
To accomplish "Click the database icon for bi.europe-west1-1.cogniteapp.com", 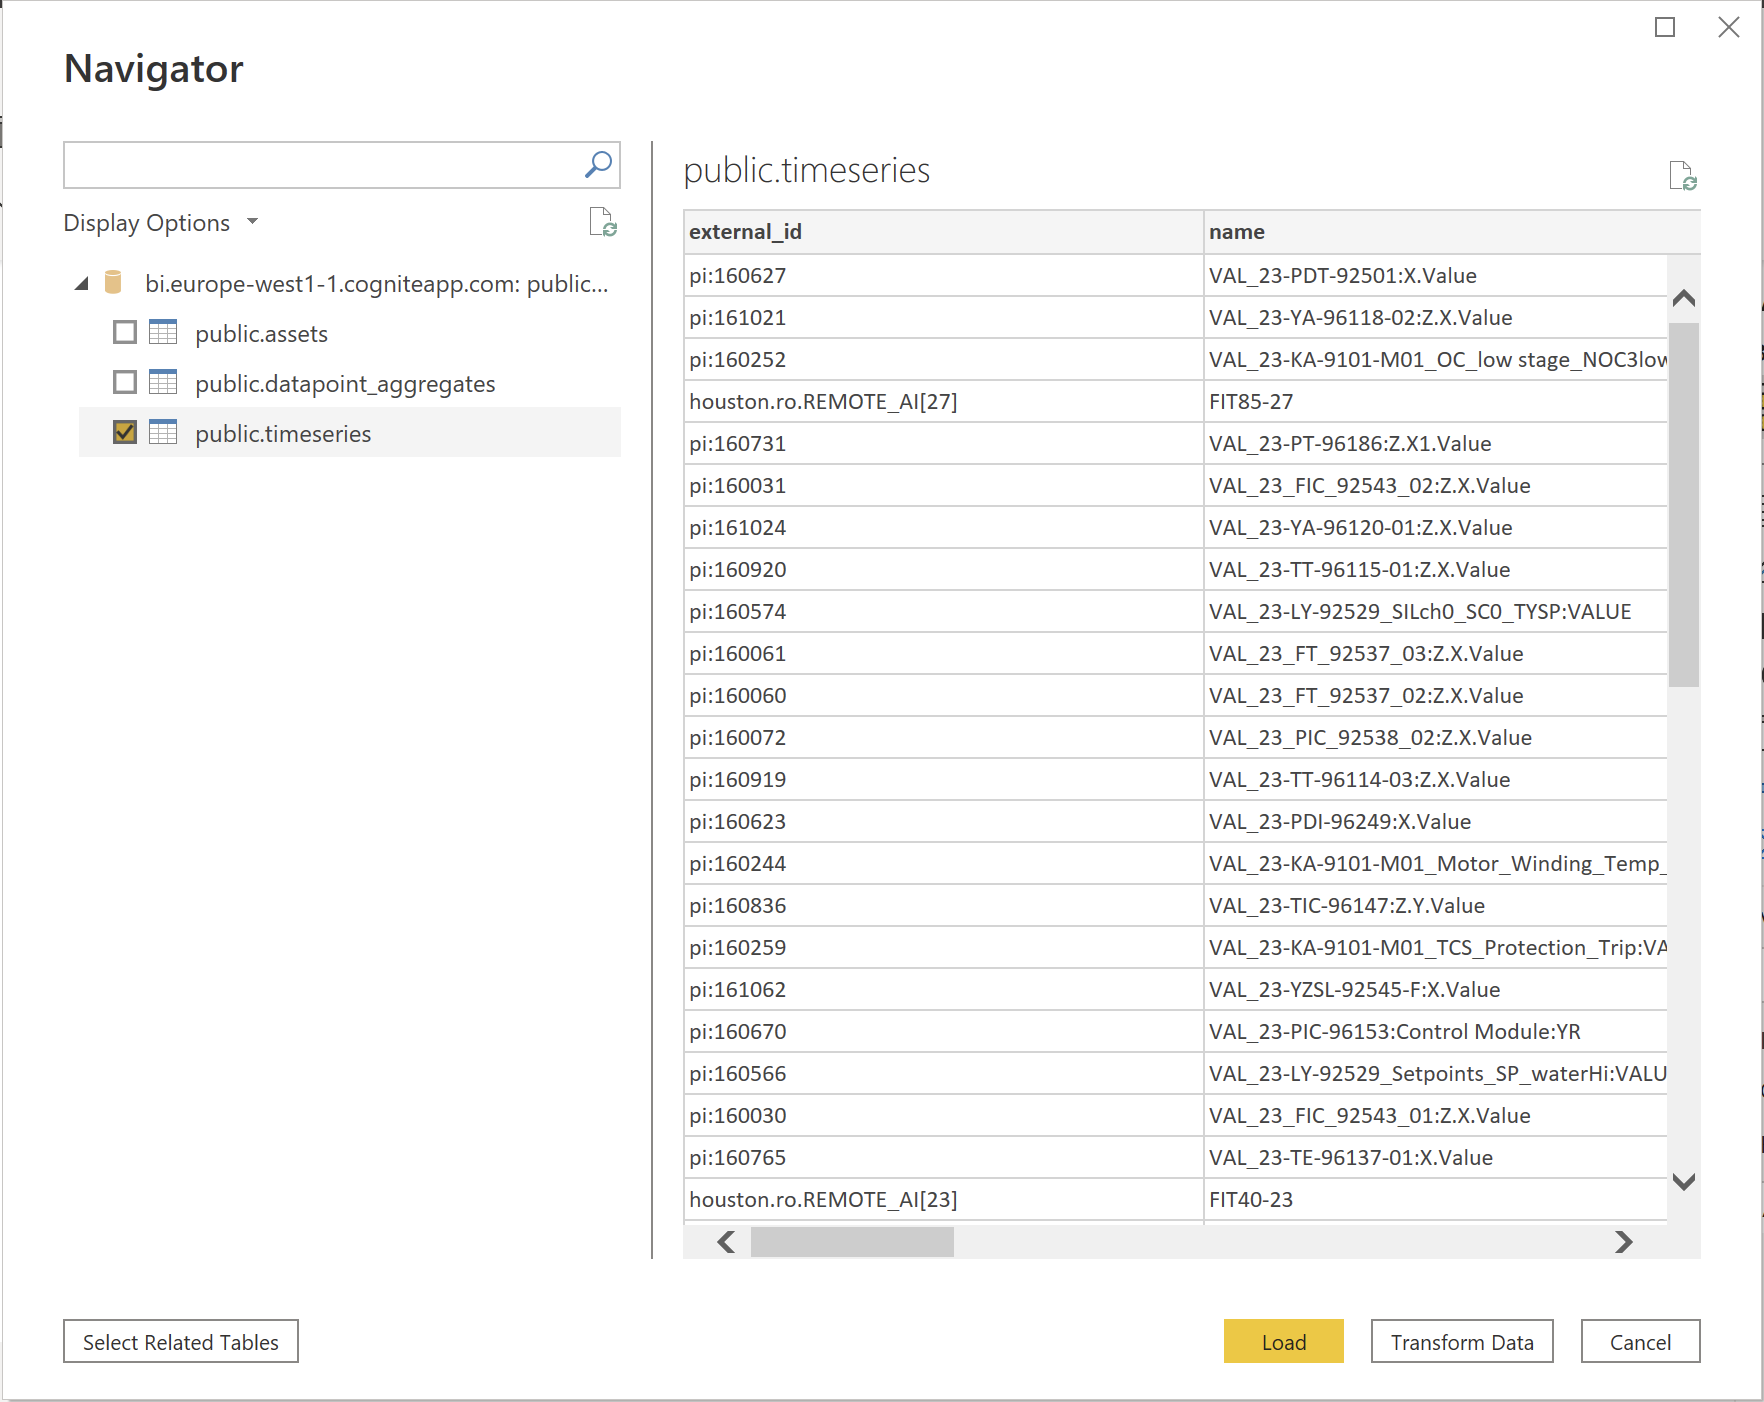I will pos(113,283).
